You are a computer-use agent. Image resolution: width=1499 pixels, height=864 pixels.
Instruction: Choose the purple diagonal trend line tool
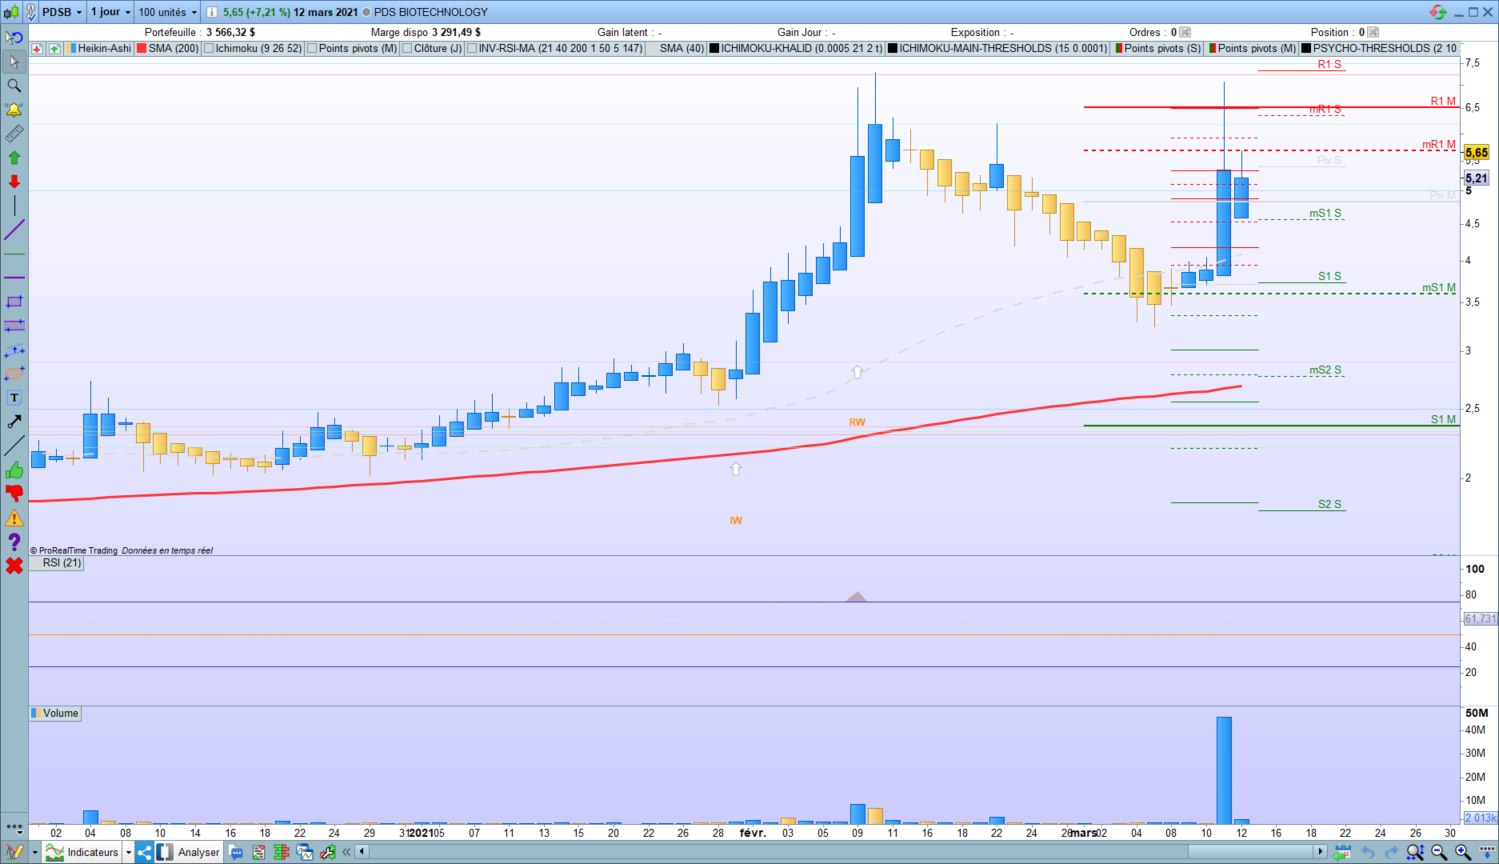click(14, 230)
